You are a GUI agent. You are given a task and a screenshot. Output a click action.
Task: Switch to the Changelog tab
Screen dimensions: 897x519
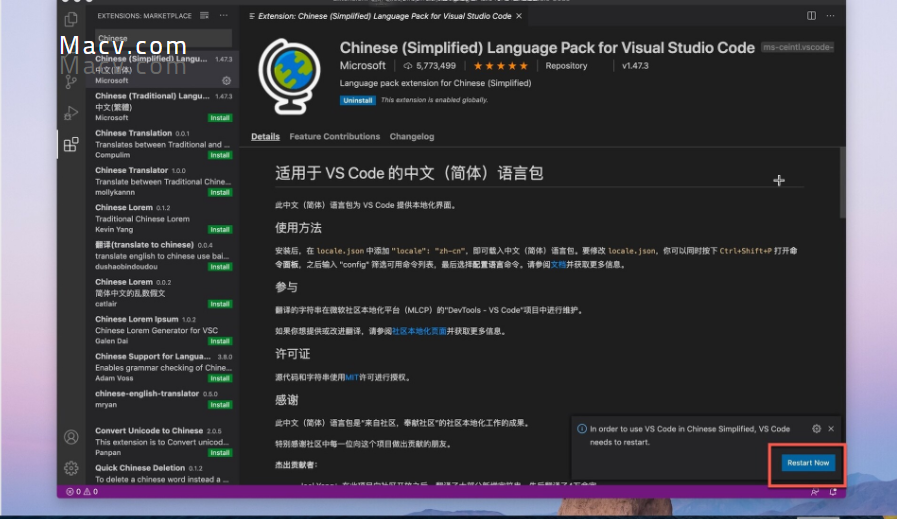point(412,137)
